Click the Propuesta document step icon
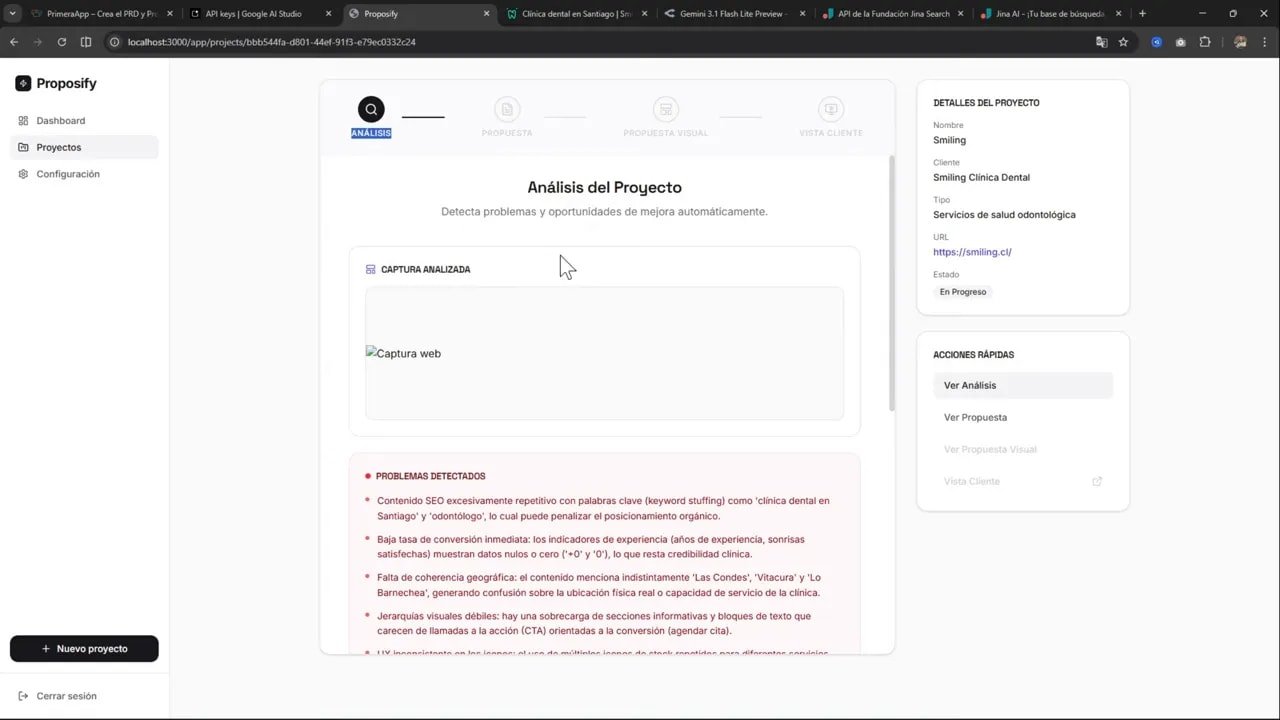The image size is (1280, 720). click(507, 109)
